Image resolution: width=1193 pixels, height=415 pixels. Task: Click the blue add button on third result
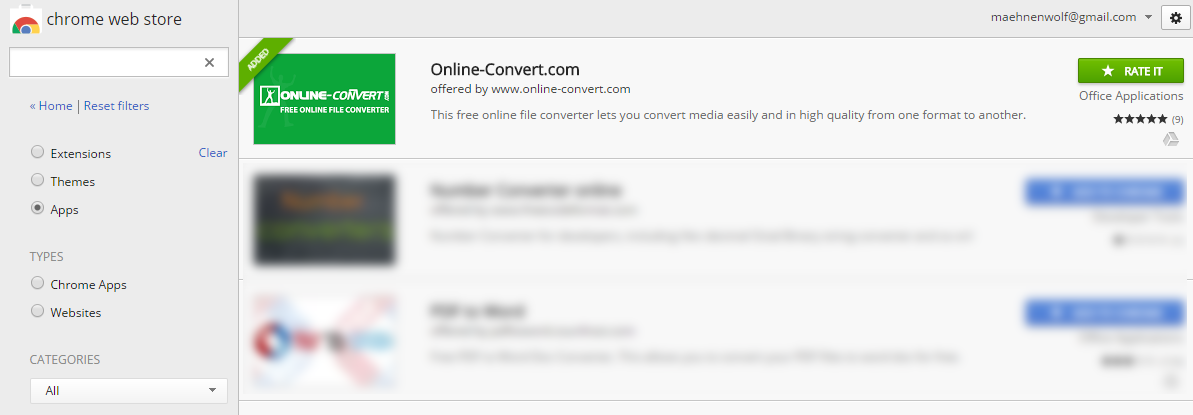tap(1105, 313)
